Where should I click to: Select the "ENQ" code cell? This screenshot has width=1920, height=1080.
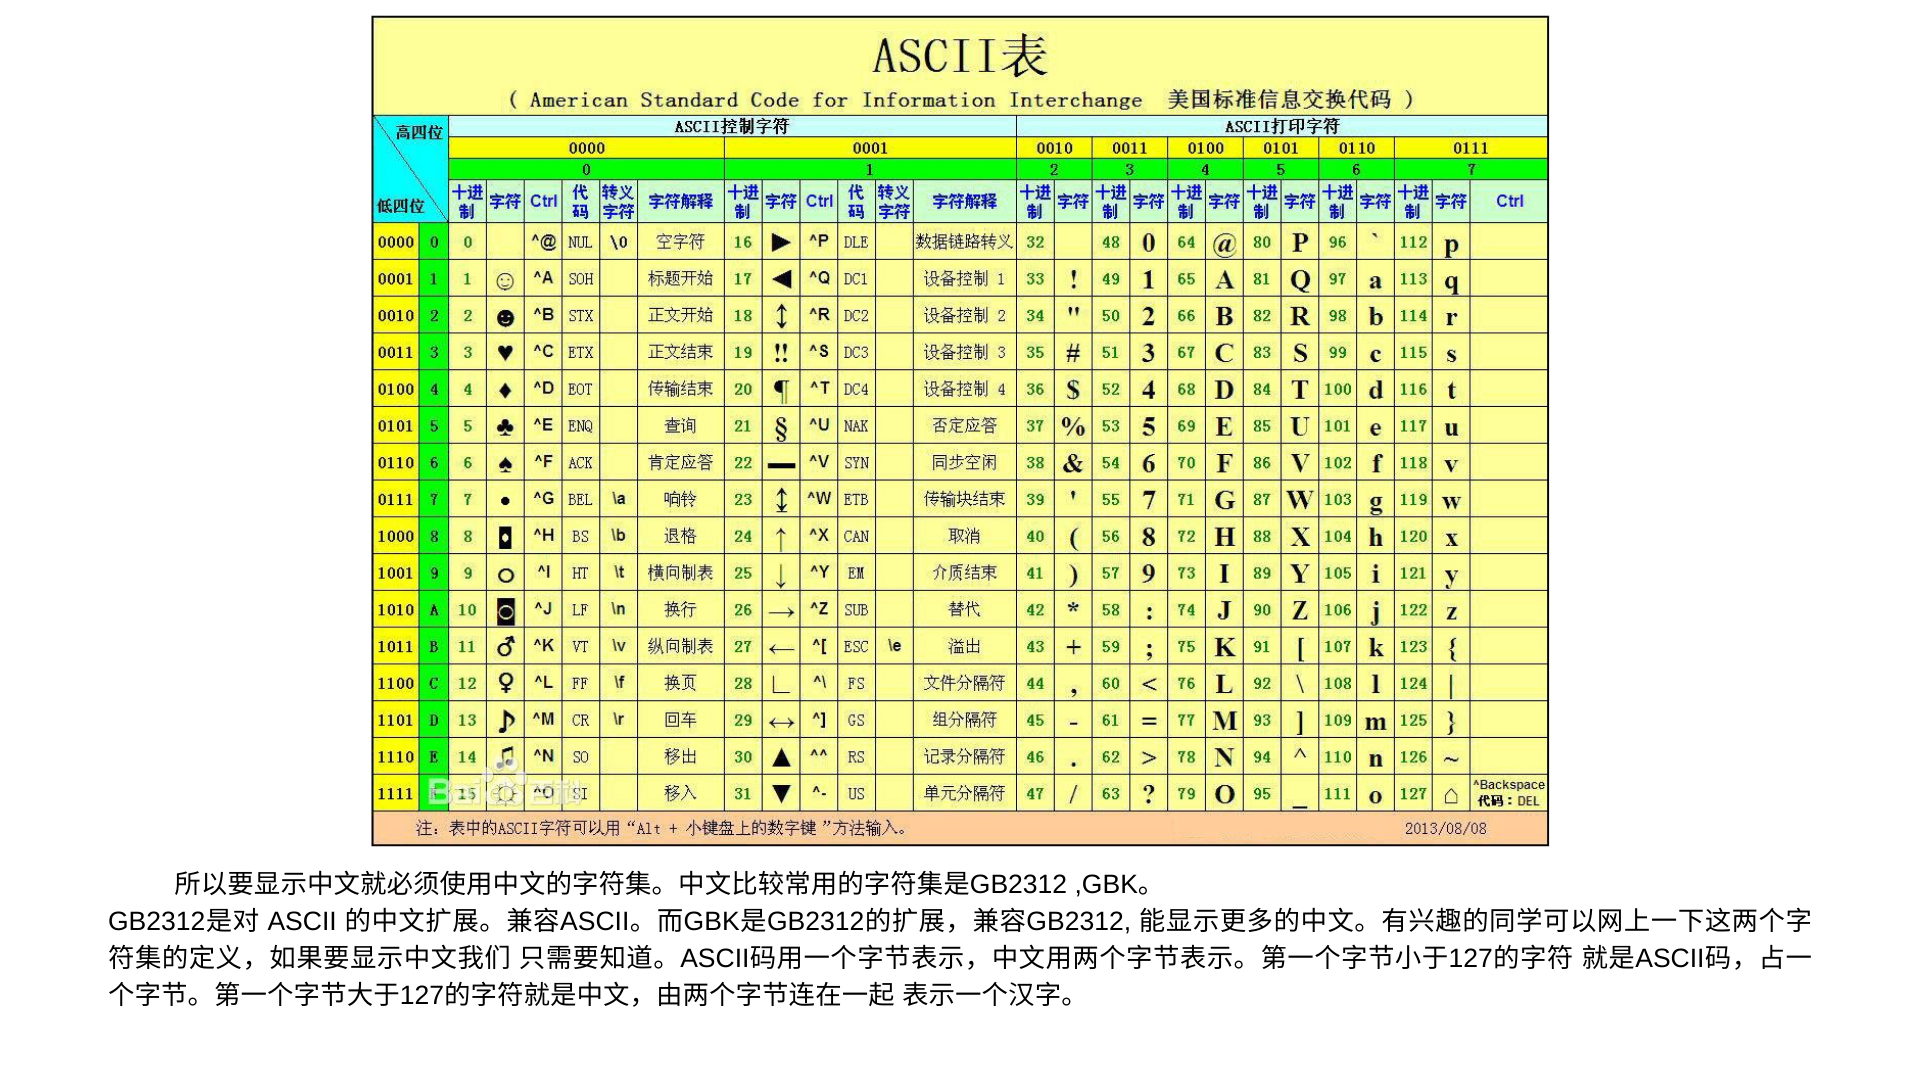tap(580, 426)
